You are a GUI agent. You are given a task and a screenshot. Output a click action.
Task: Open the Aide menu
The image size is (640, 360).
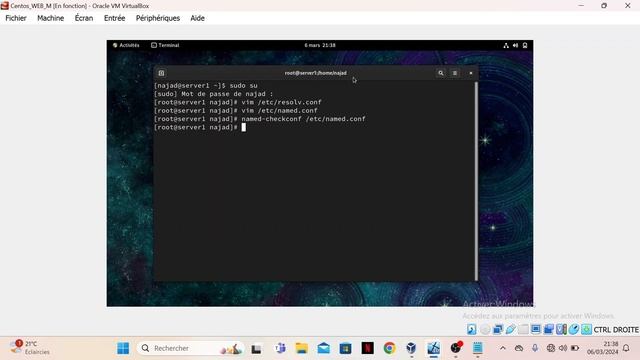click(198, 18)
